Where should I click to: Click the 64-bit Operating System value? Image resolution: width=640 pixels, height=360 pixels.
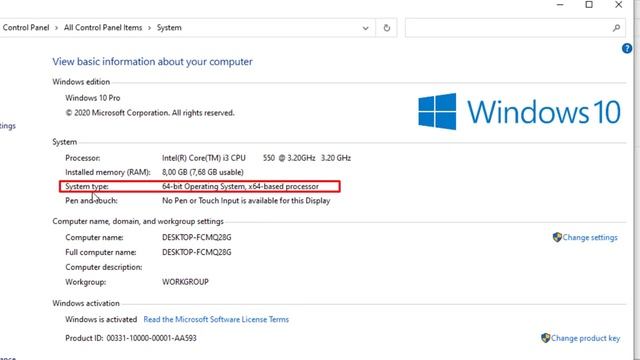tap(240, 187)
